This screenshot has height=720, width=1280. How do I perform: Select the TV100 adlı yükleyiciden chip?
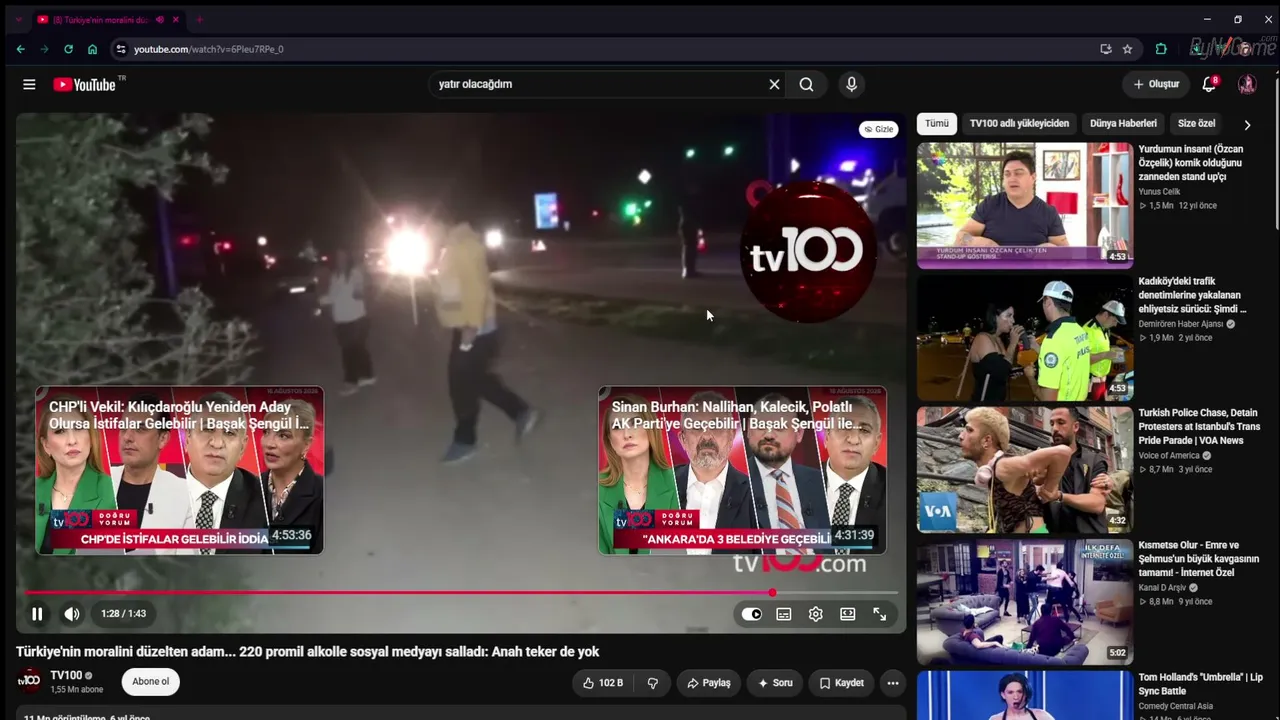tap(1019, 124)
